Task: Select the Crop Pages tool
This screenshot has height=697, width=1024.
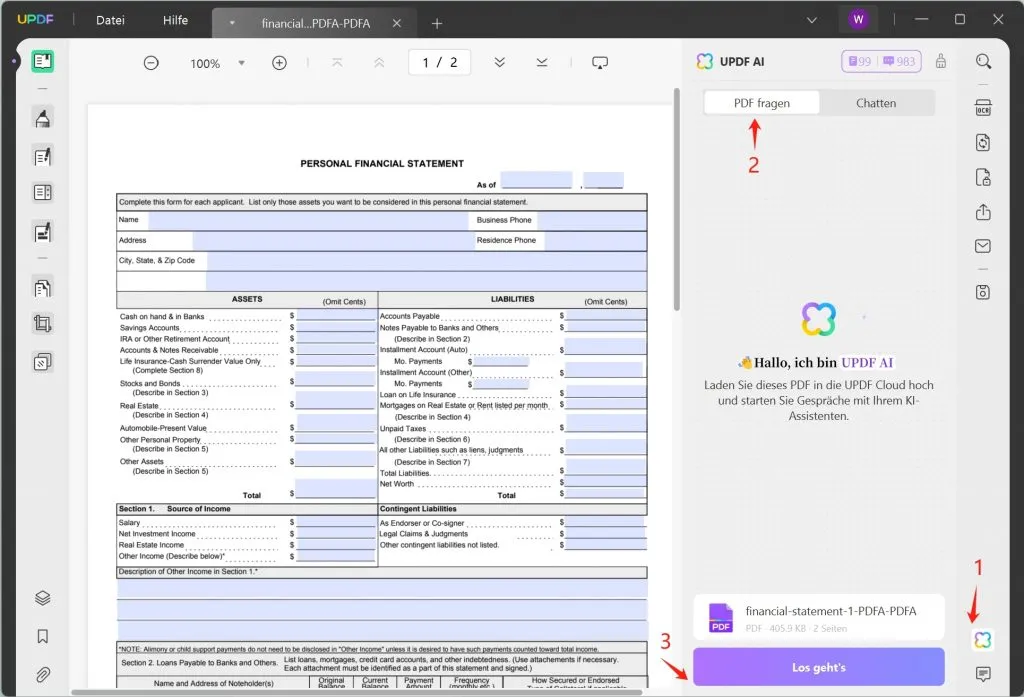Action: 42,324
